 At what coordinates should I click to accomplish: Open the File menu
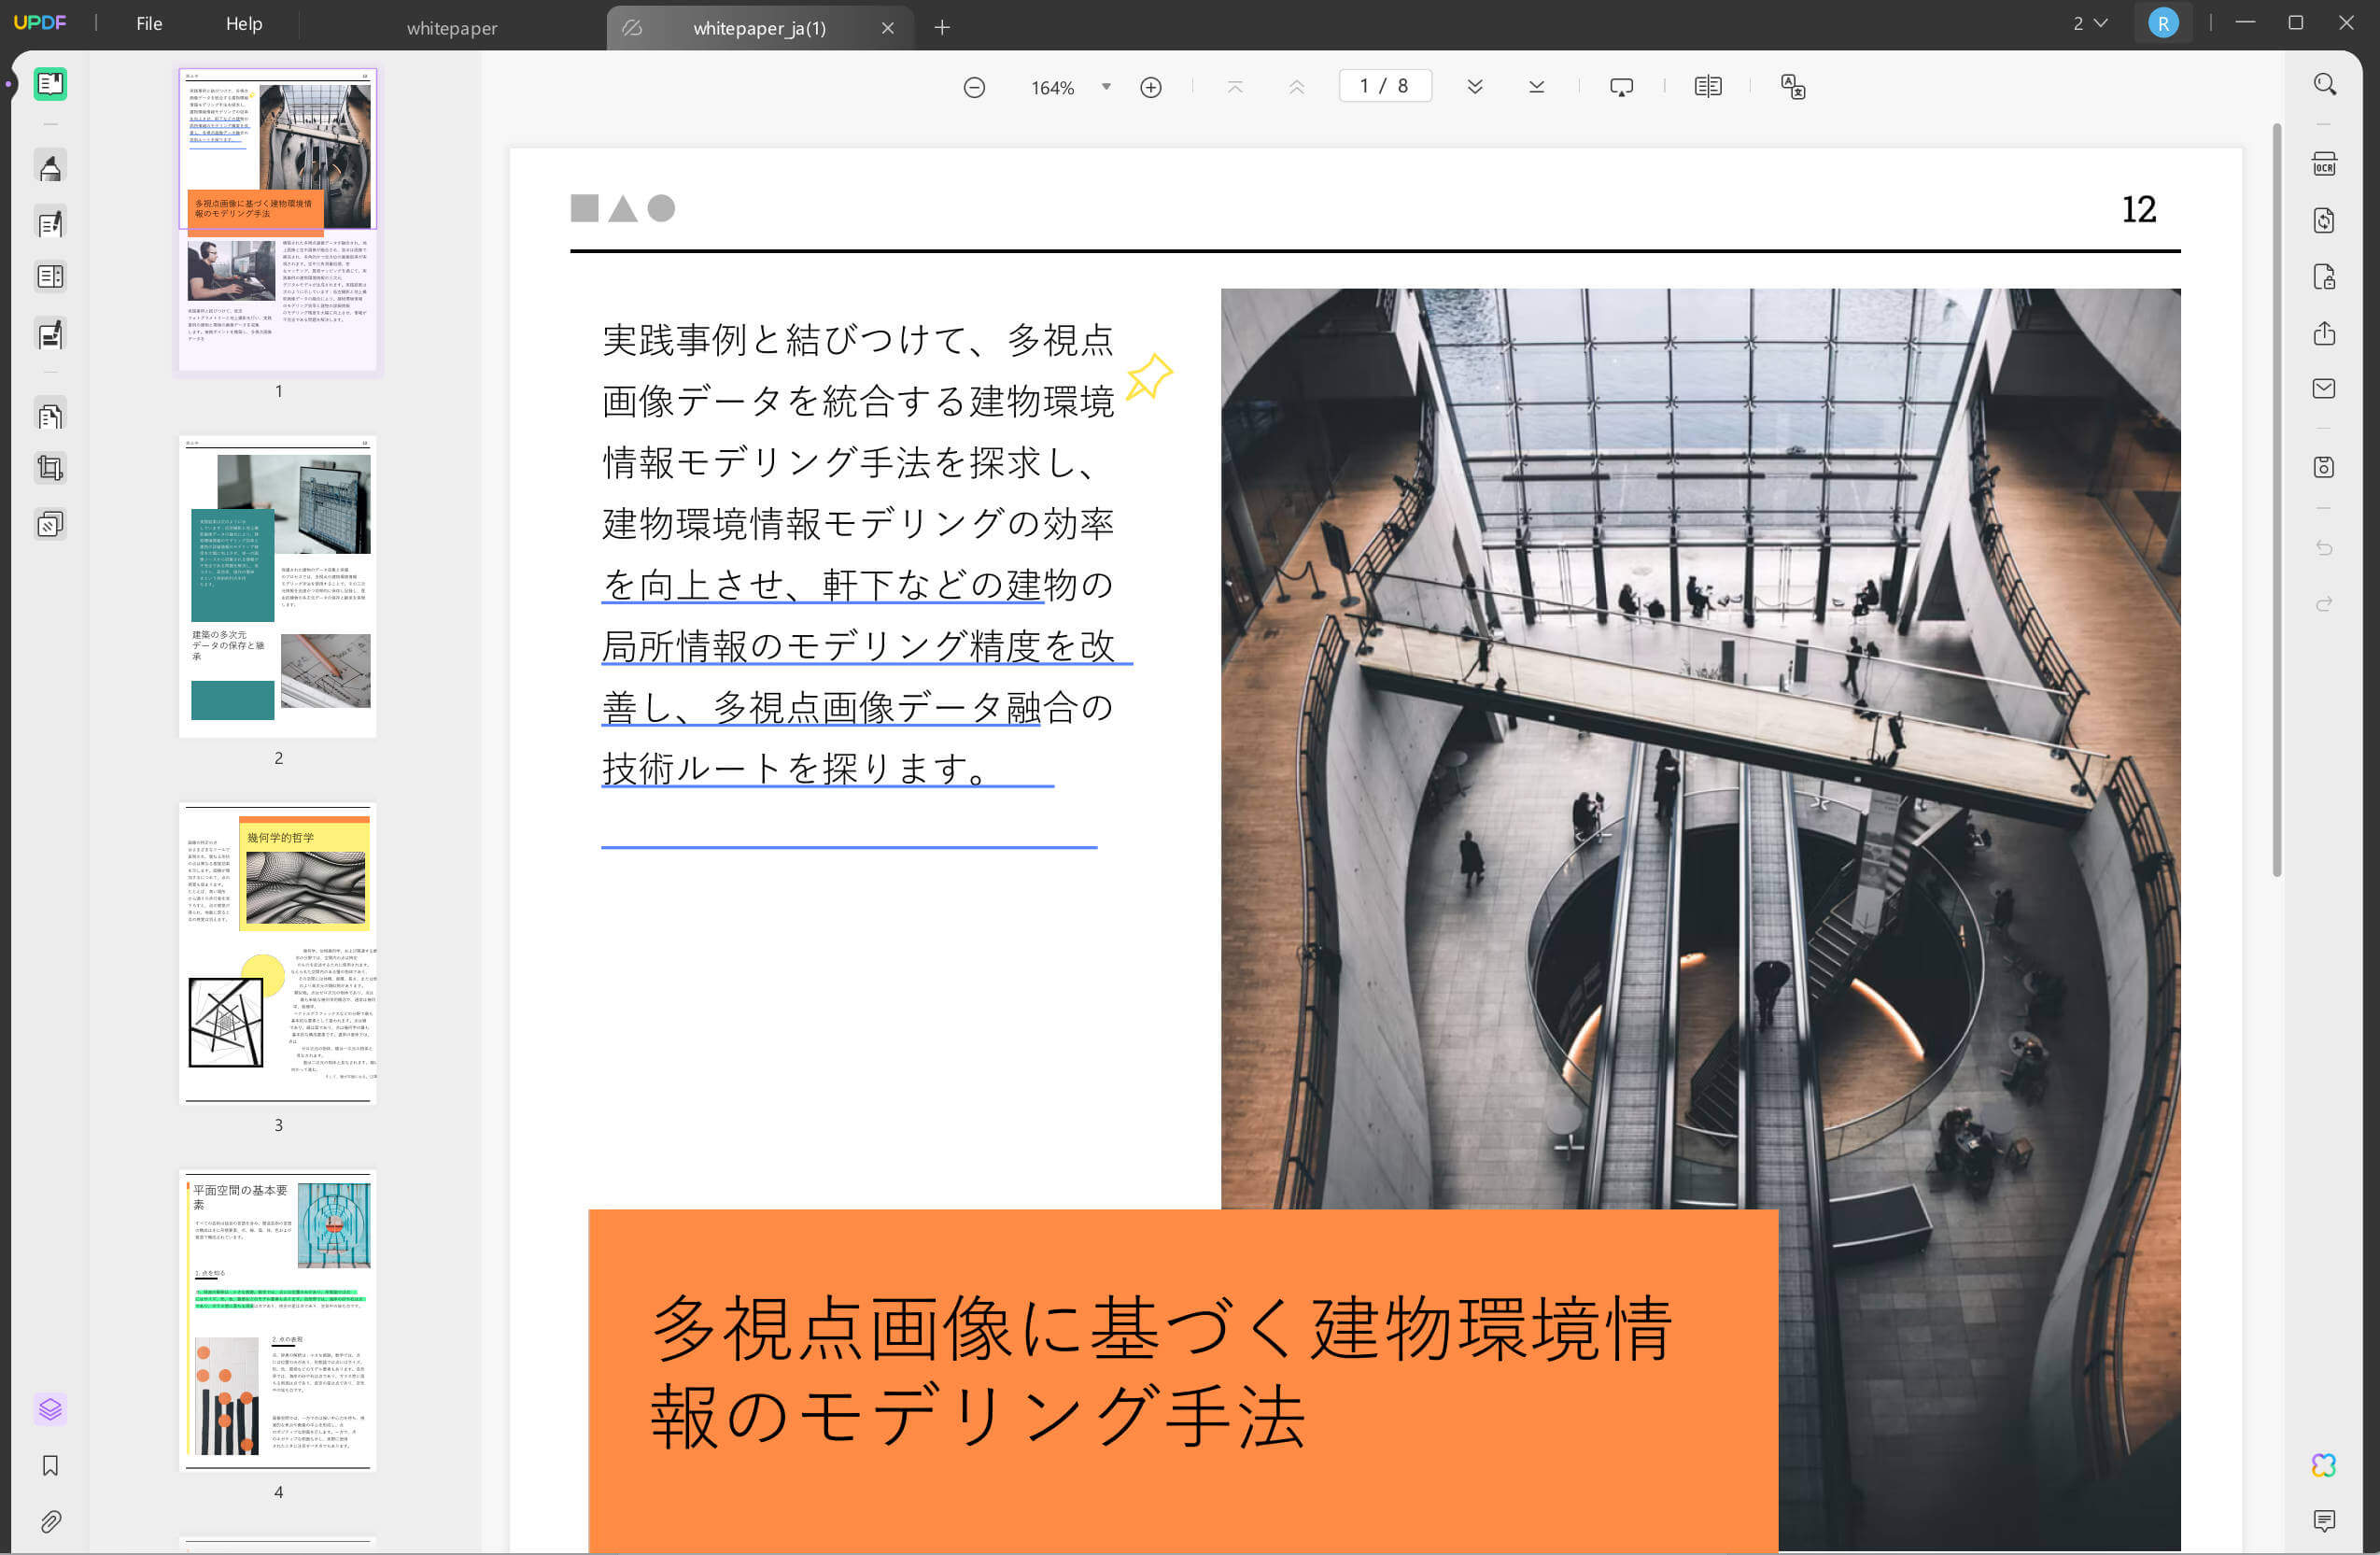(148, 23)
